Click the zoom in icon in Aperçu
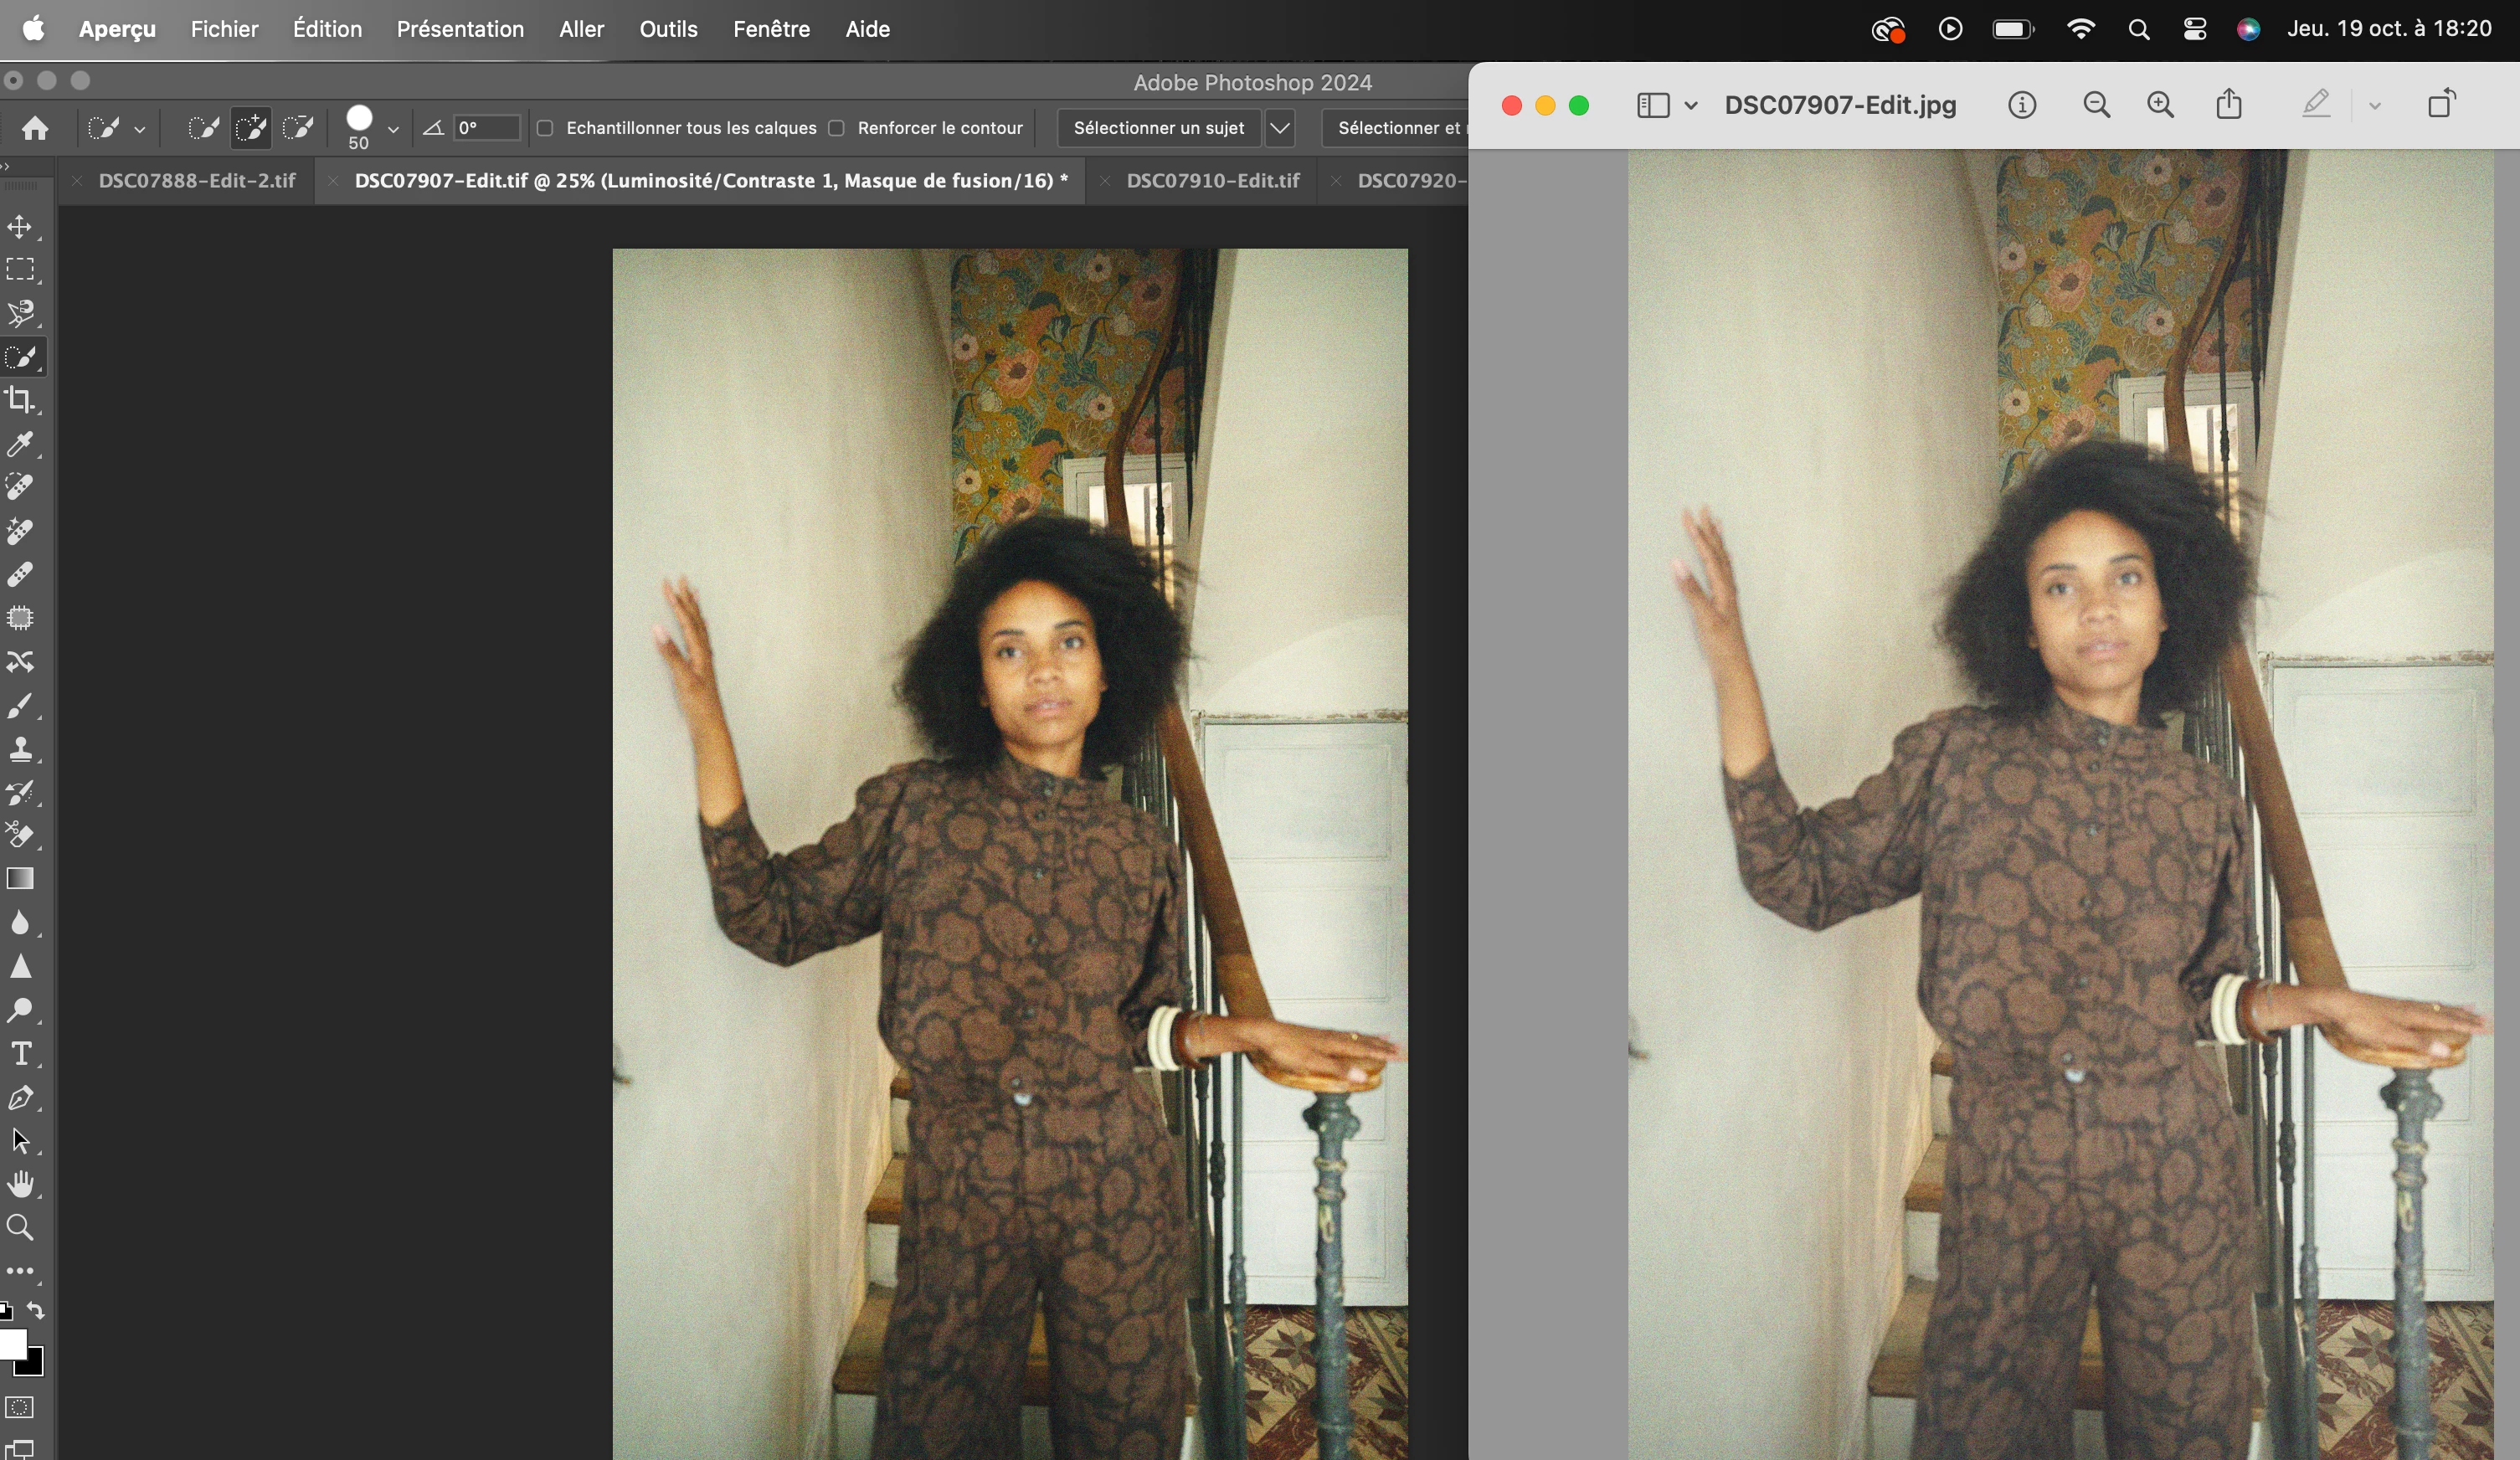 tap(2160, 105)
